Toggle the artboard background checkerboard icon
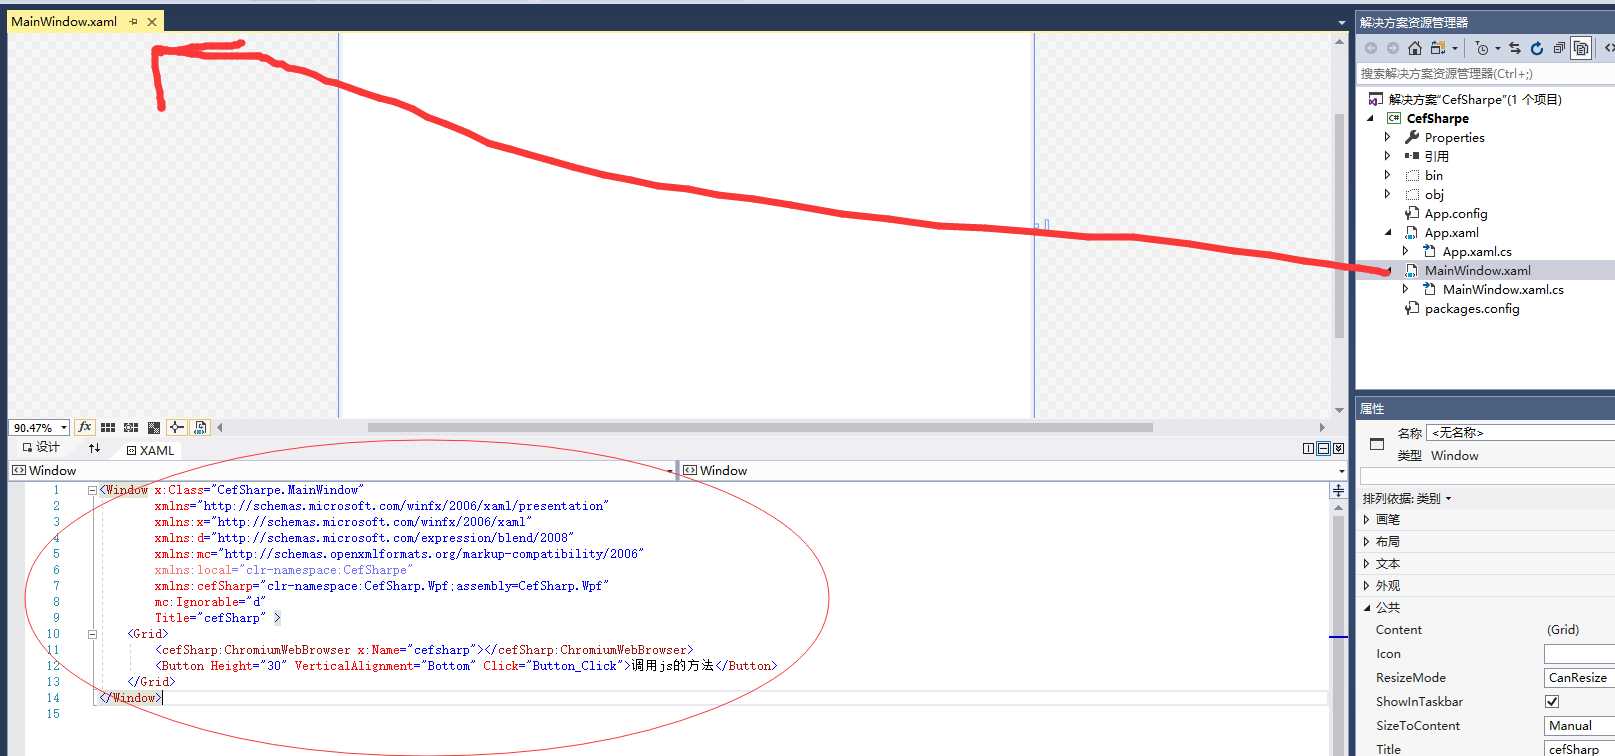 point(153,427)
